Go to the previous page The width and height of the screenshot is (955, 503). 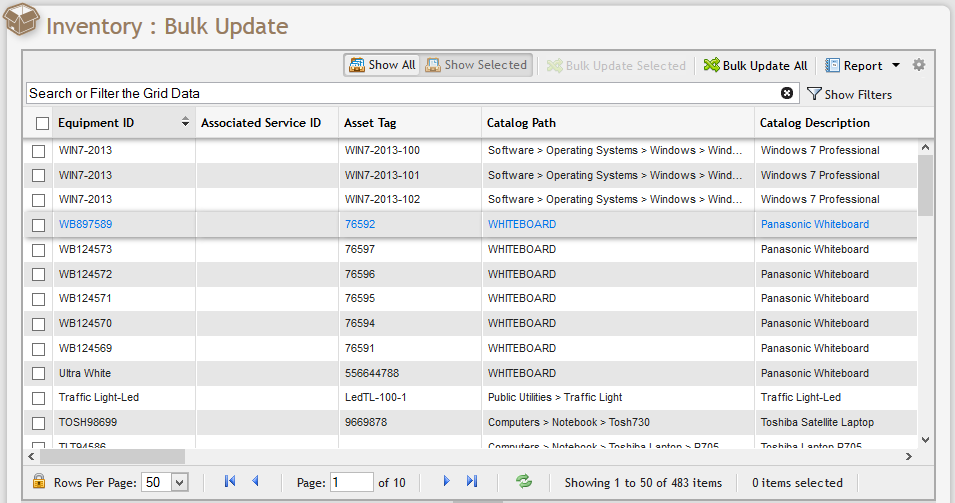coord(255,481)
